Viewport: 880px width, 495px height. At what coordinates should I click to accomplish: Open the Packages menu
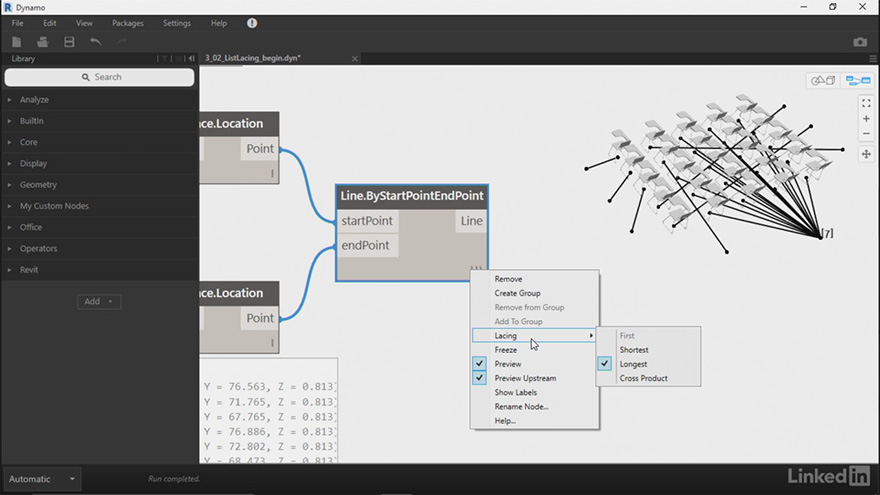point(127,23)
